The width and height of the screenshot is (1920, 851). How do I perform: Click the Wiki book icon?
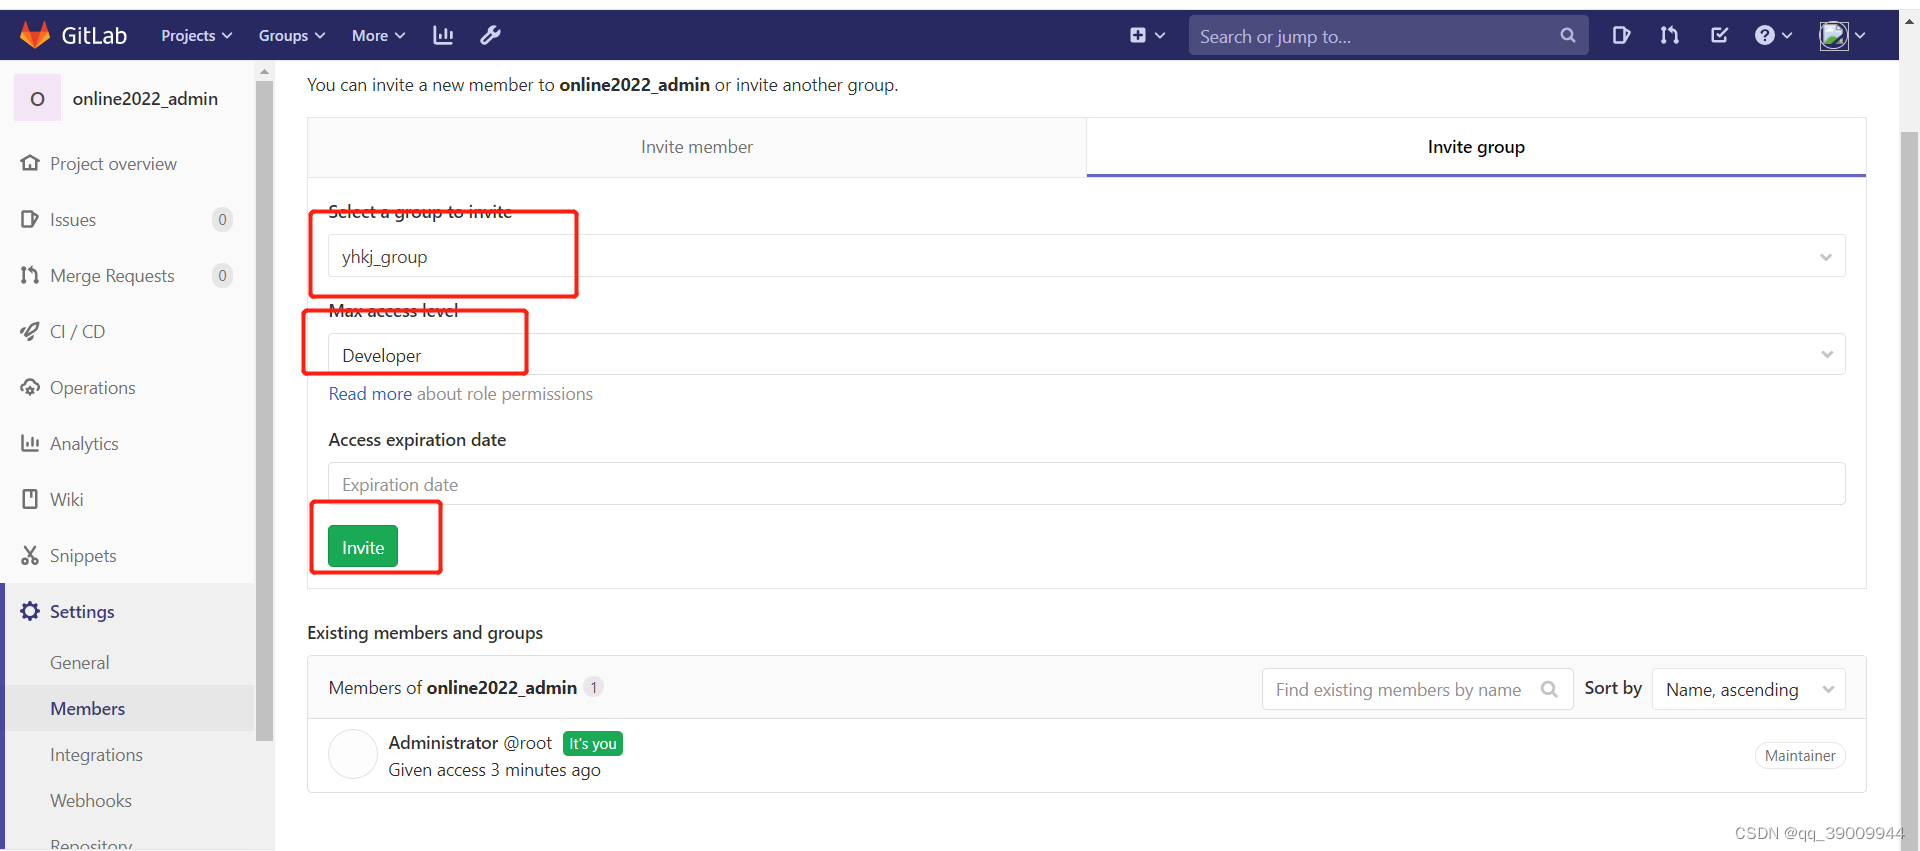(x=30, y=499)
